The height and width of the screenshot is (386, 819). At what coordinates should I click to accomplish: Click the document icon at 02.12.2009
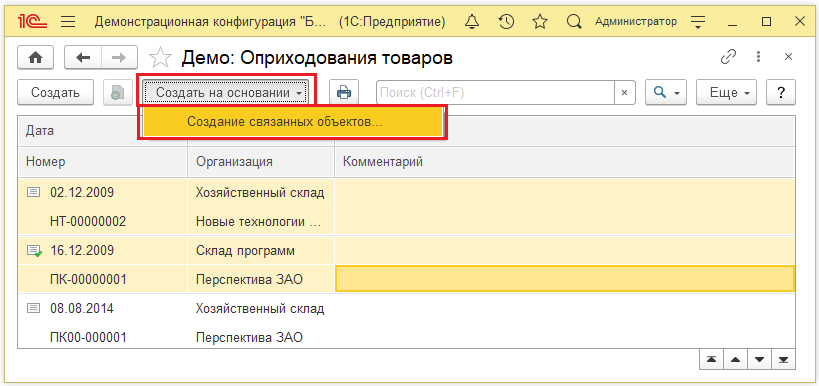(33, 193)
